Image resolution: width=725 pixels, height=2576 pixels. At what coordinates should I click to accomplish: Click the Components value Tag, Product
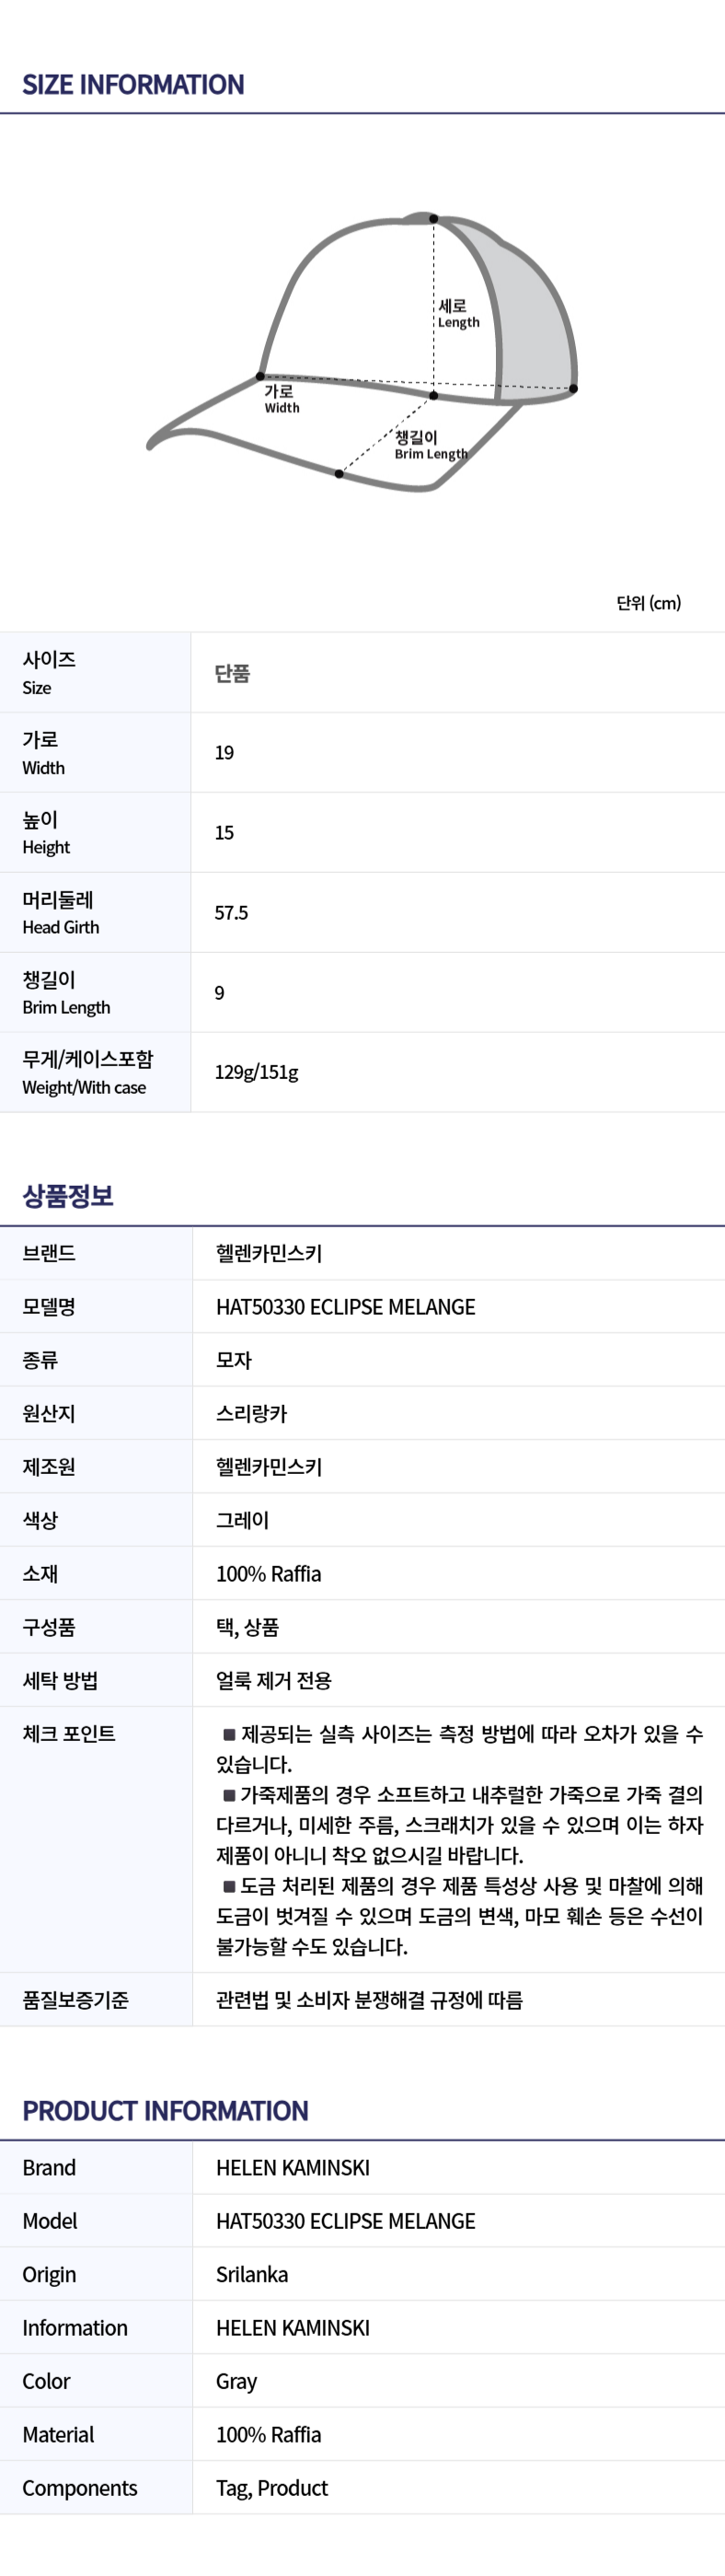point(271,2488)
